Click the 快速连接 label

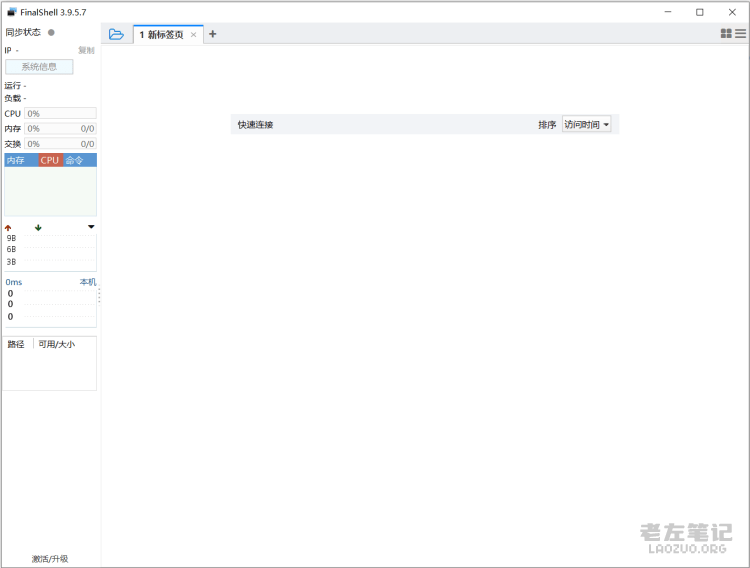[x=255, y=125]
